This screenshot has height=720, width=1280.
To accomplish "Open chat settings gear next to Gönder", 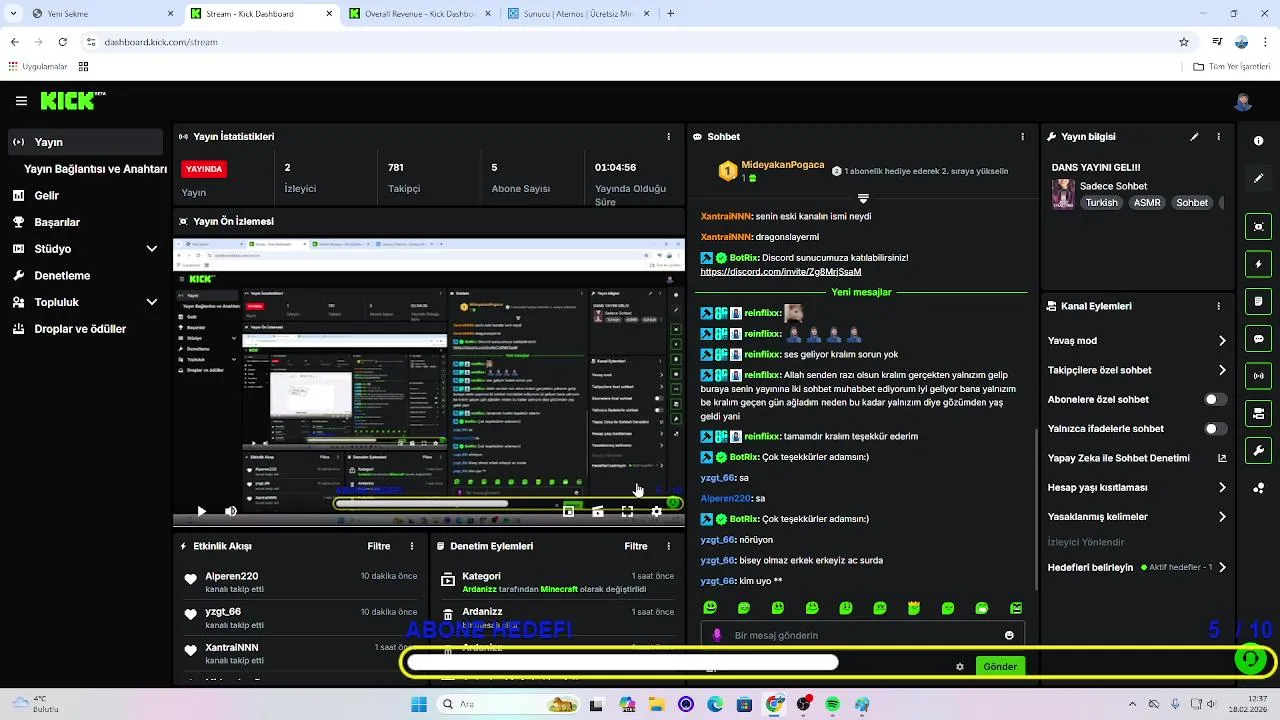I will pos(960,666).
